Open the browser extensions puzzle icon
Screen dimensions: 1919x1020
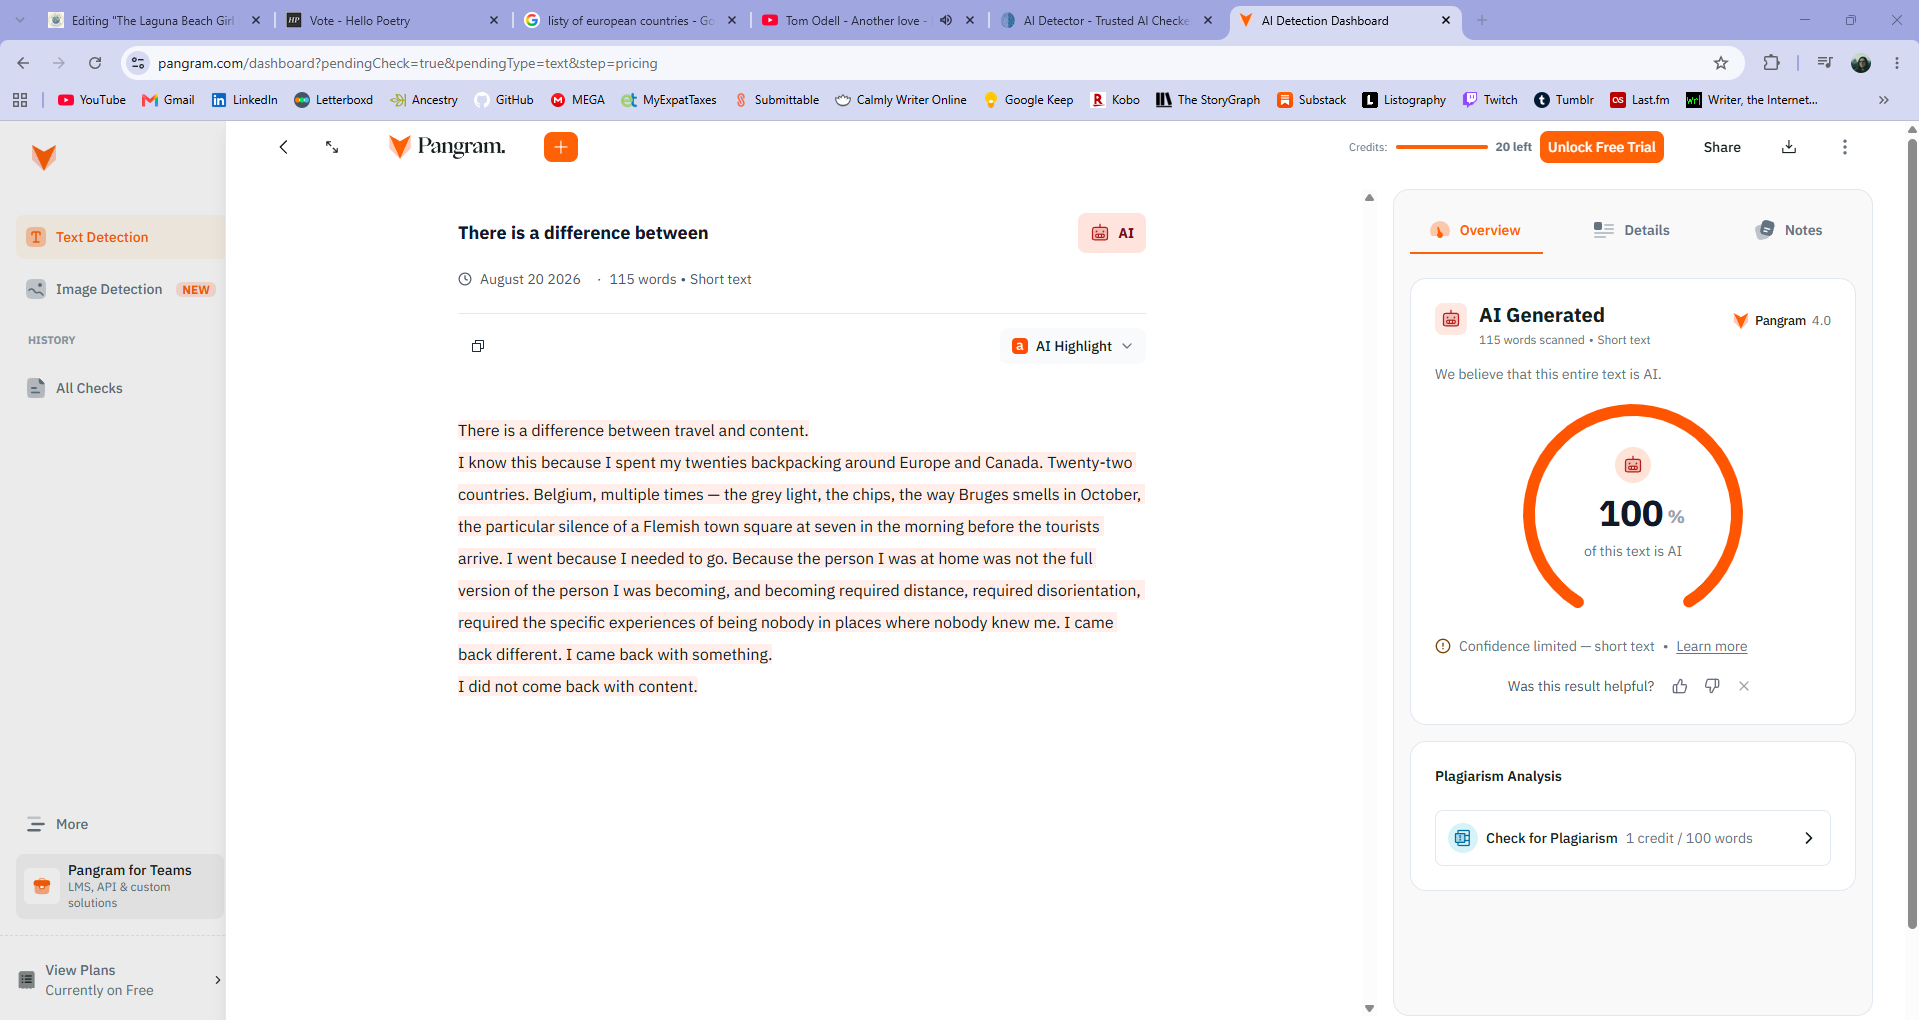coord(1771,63)
